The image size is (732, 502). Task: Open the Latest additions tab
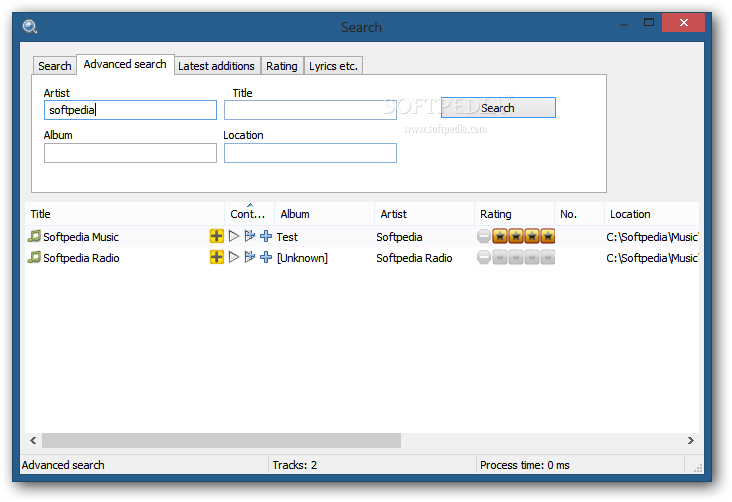216,66
